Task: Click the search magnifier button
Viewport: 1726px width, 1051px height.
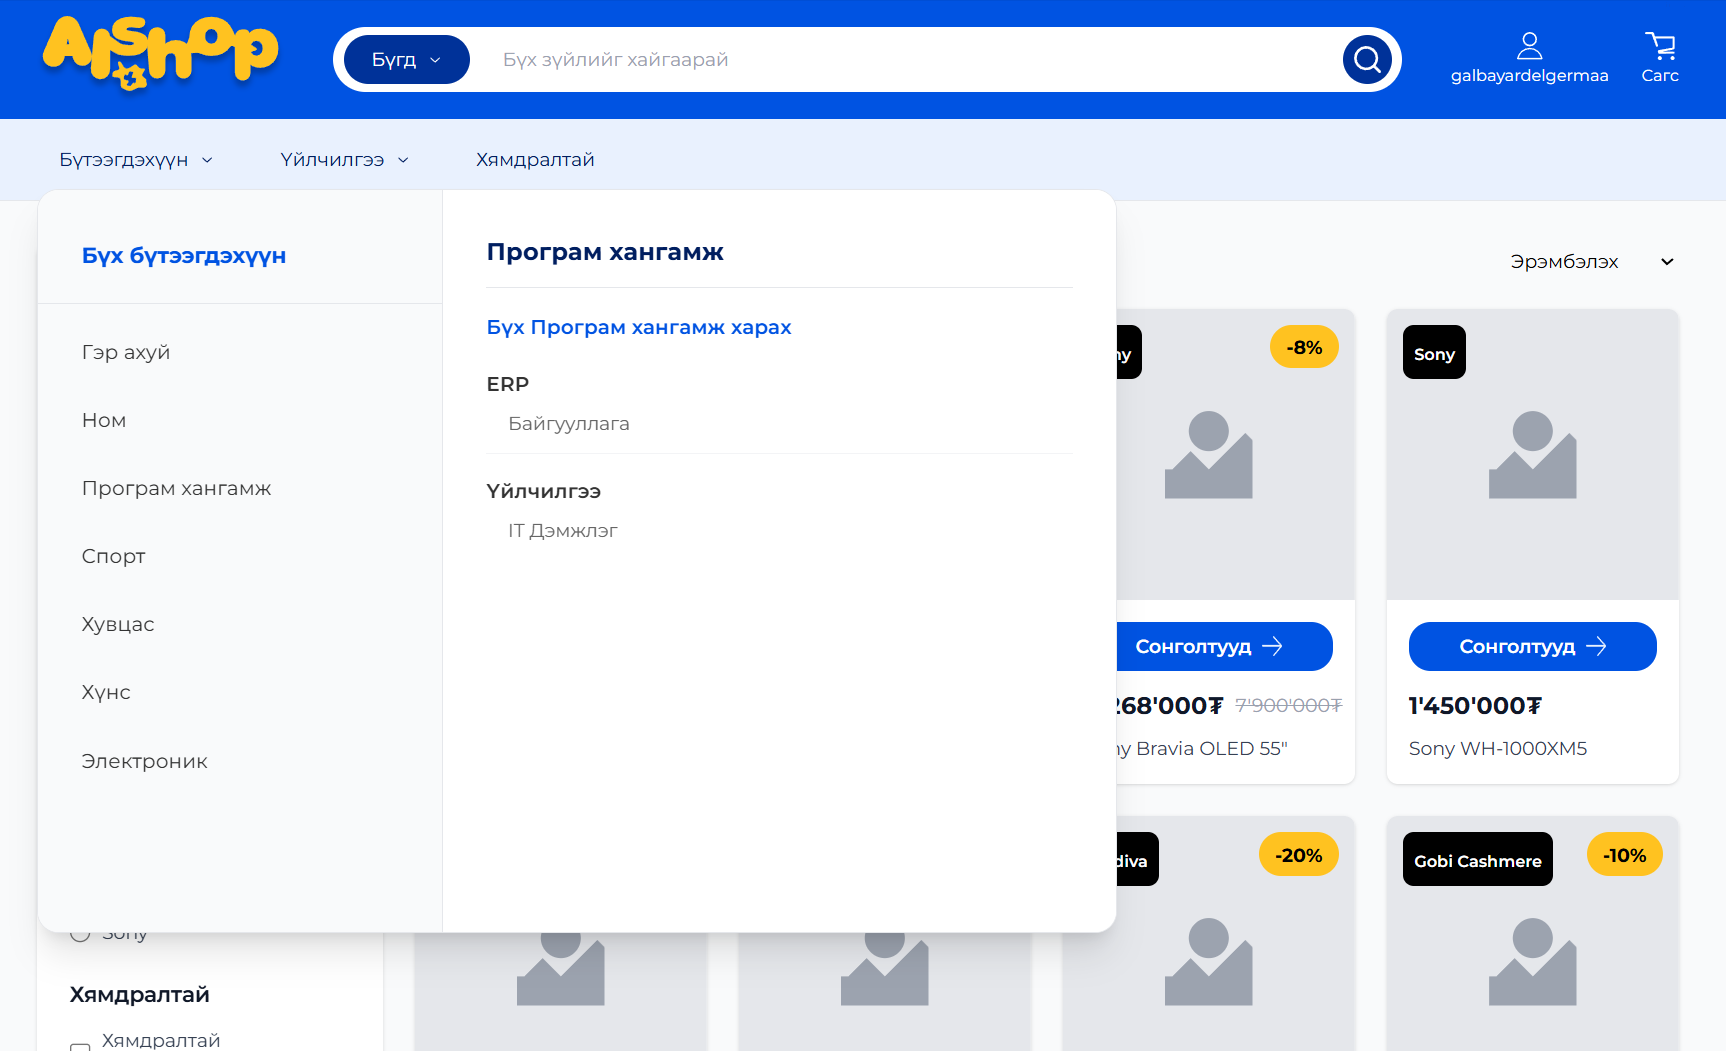Action: tap(1367, 60)
